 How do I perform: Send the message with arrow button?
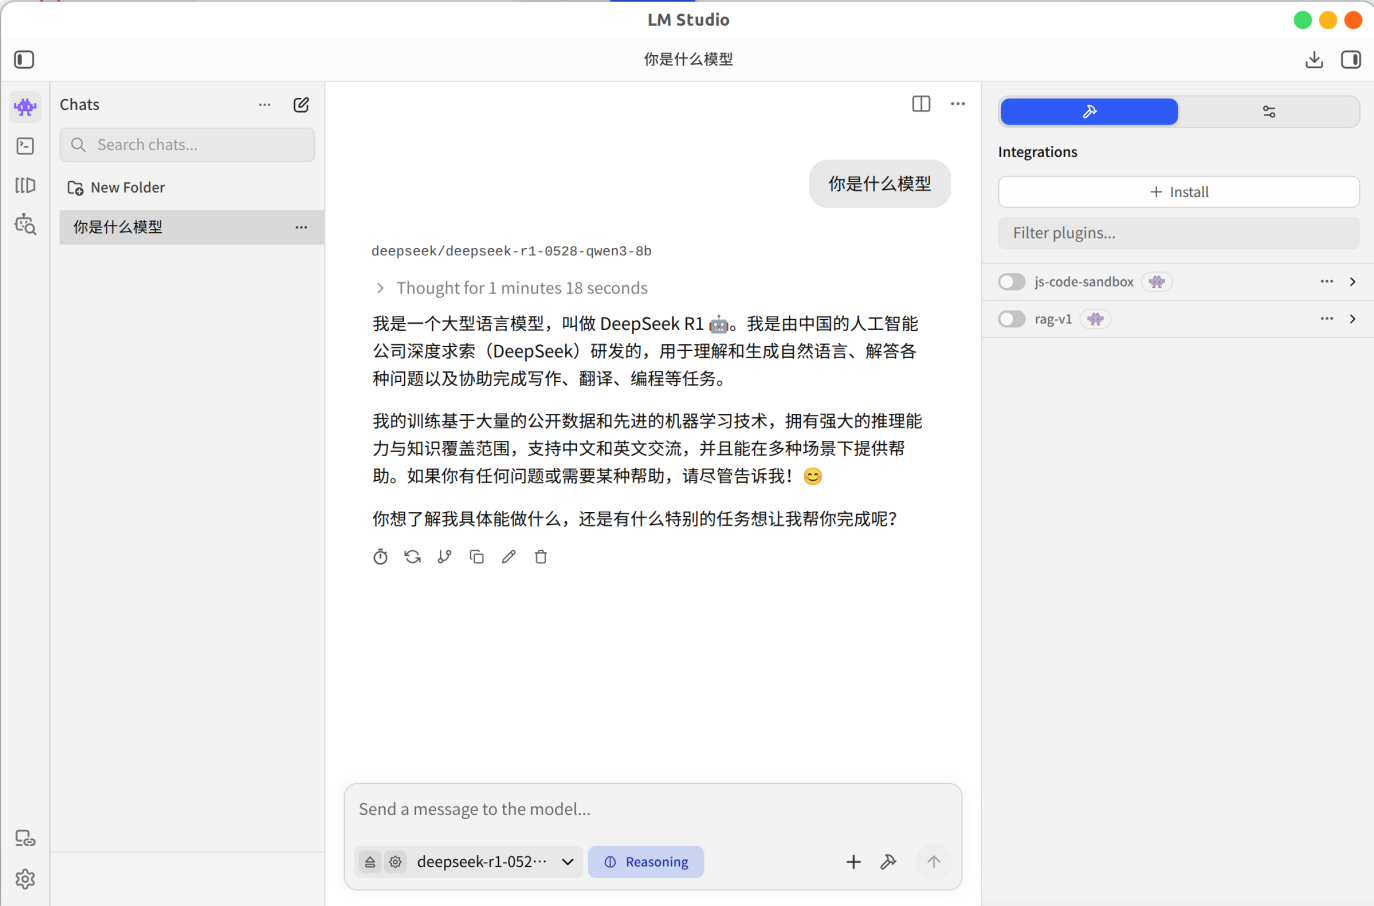(933, 862)
